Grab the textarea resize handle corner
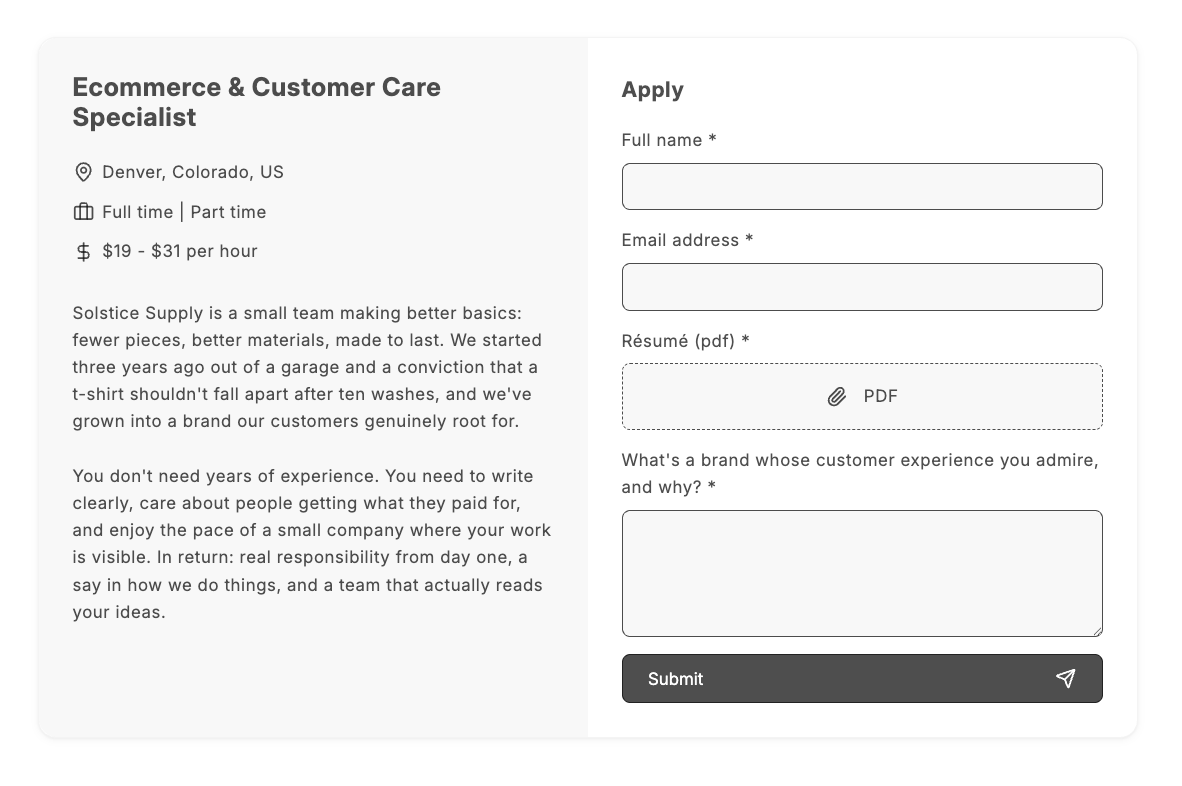Screen dimensions: 1182x786 click(1098, 632)
